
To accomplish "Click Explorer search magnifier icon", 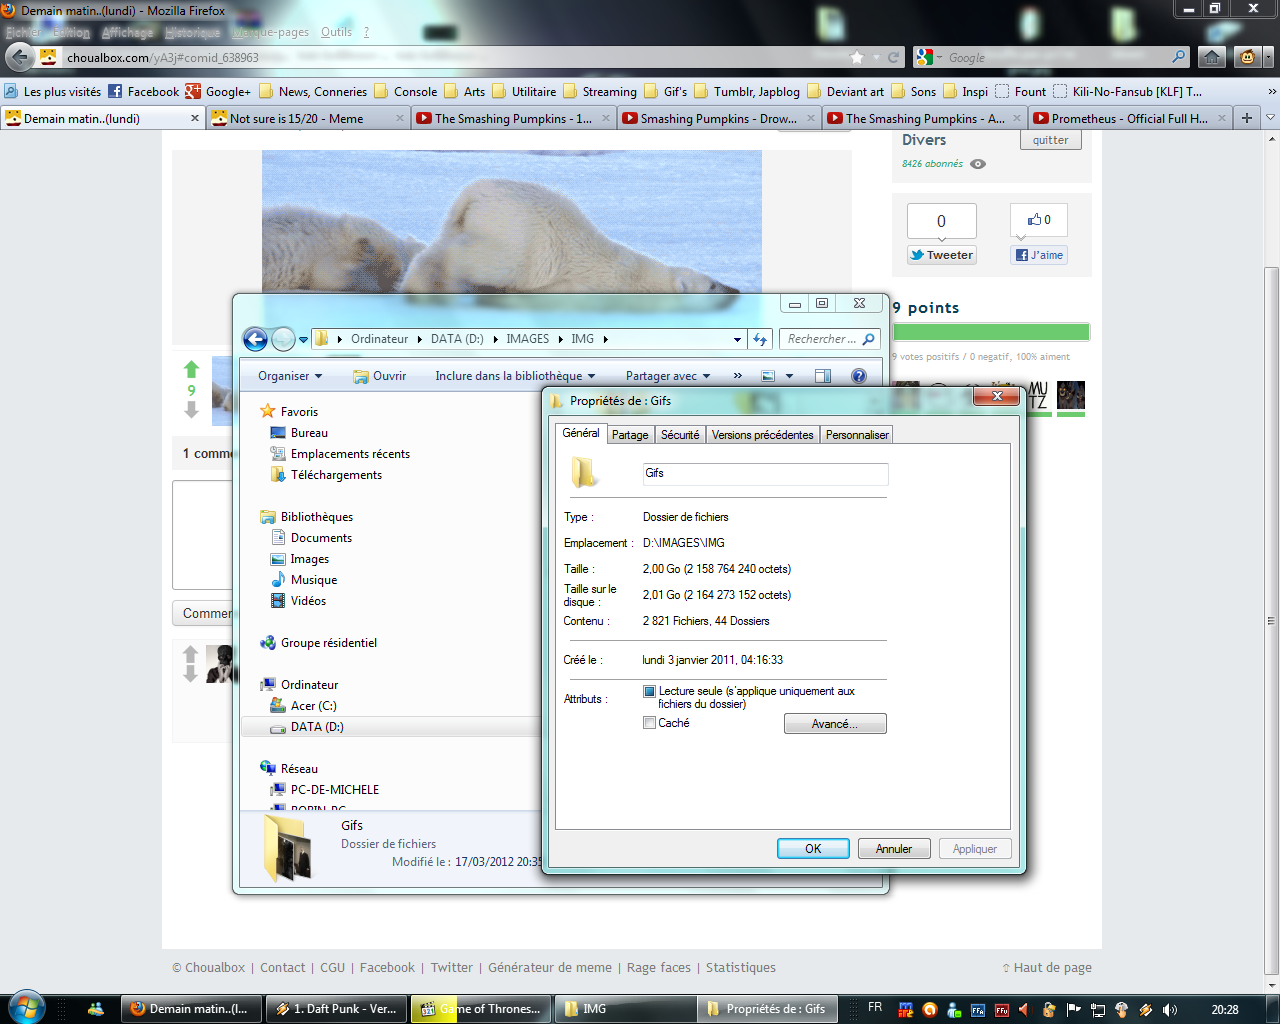I will pos(869,339).
